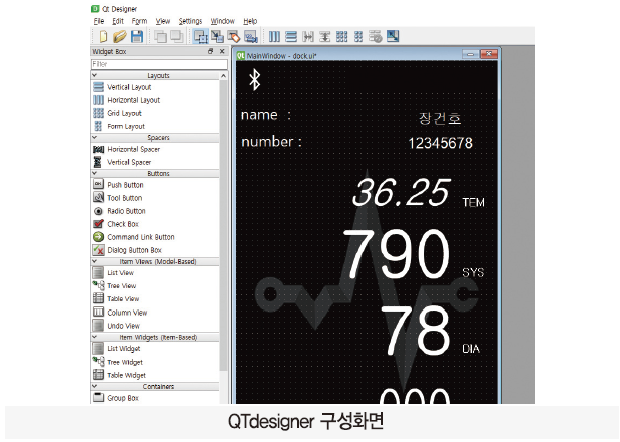Viewport: 620px width, 442px height.
Task: Activate the Edit Widgets mode icon
Action: tap(201, 36)
